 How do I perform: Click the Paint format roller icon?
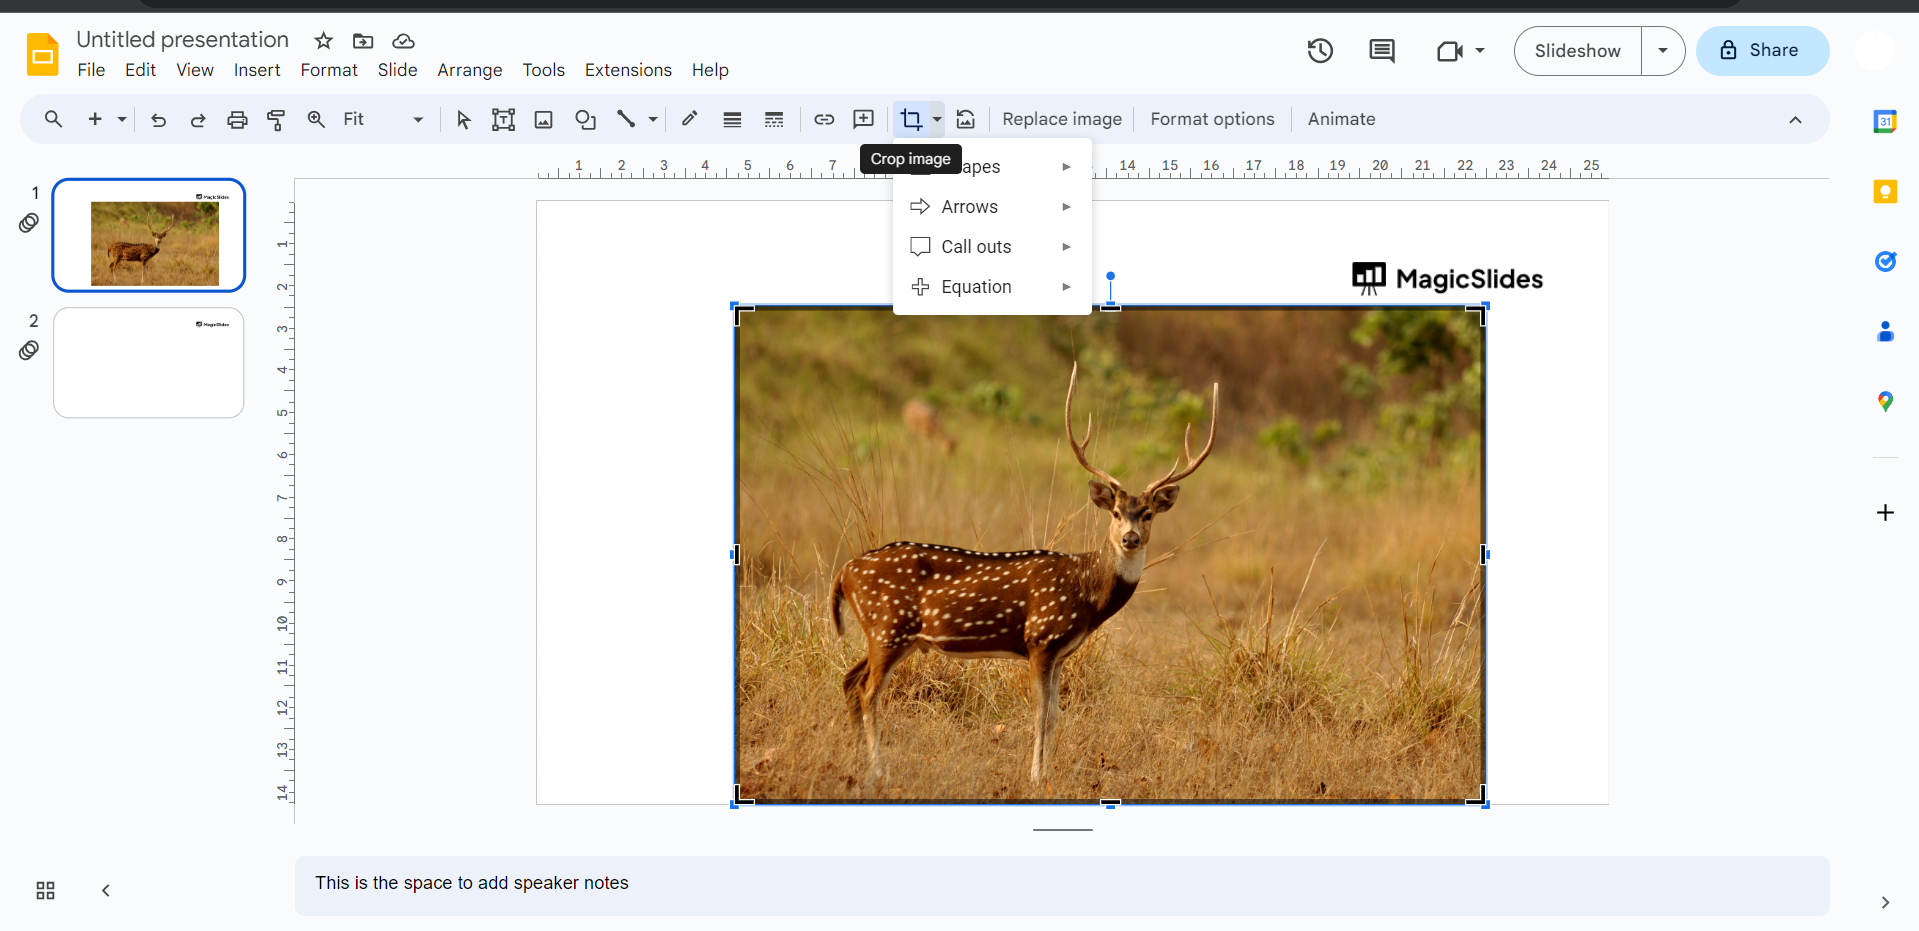pos(276,120)
